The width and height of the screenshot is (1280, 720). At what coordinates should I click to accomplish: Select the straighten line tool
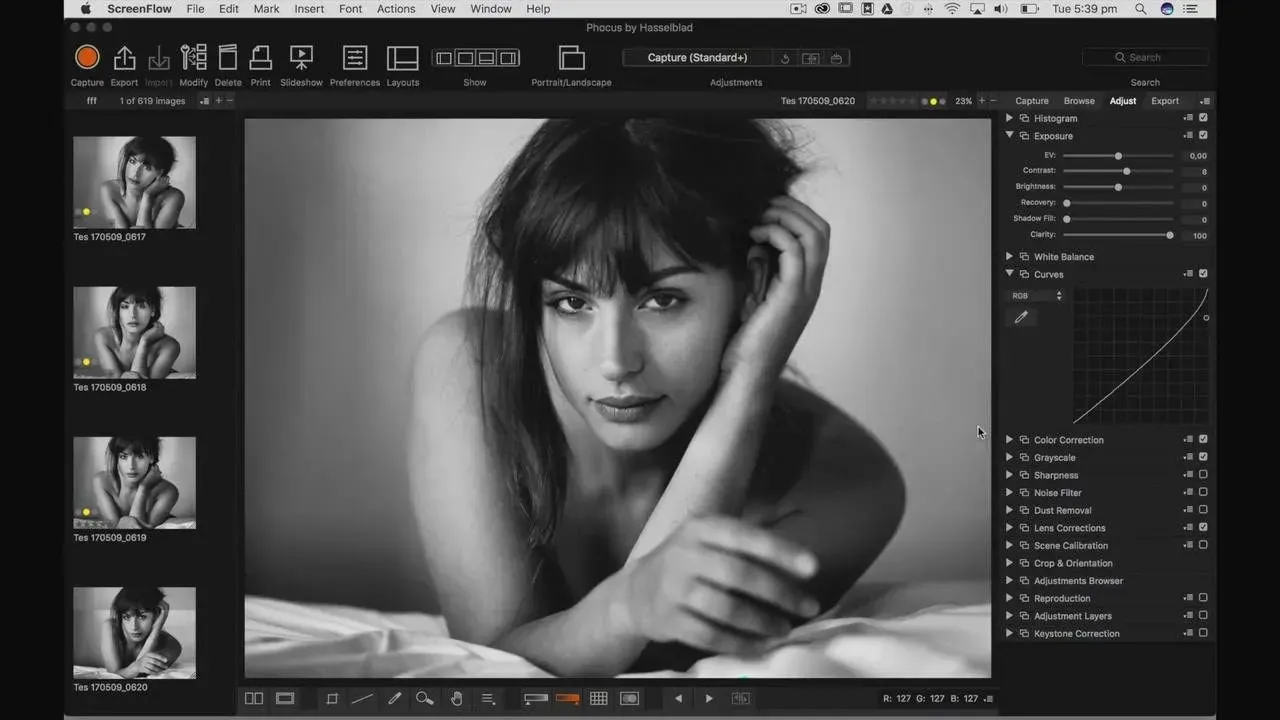click(x=362, y=698)
